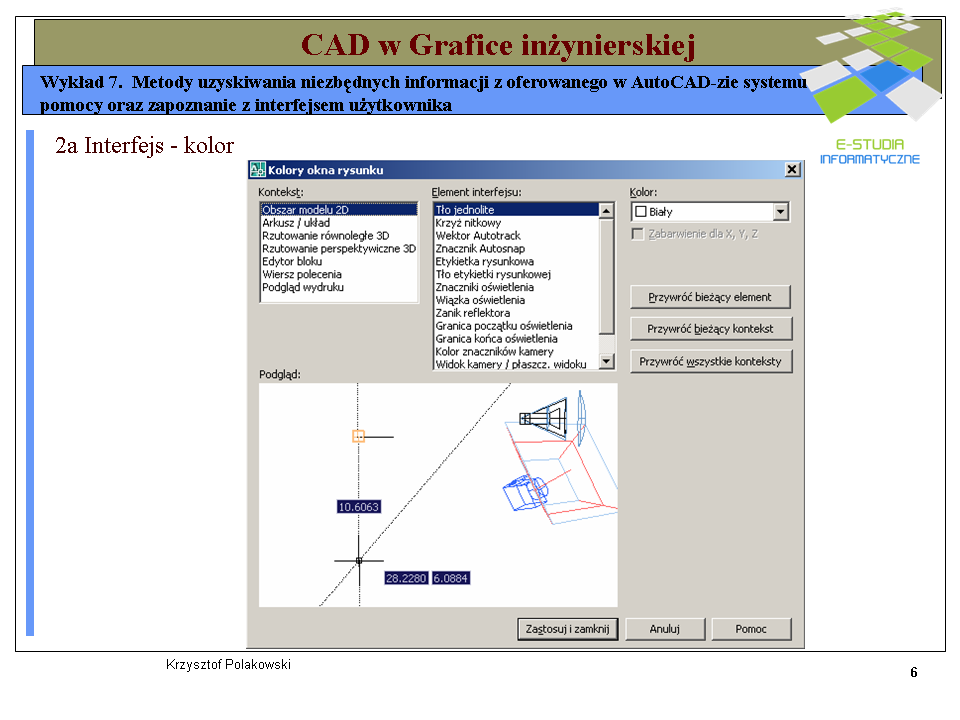Viewport: 960px width, 720px height.
Task: Click the 10.6063 tooltip value in preview
Action: 359,507
